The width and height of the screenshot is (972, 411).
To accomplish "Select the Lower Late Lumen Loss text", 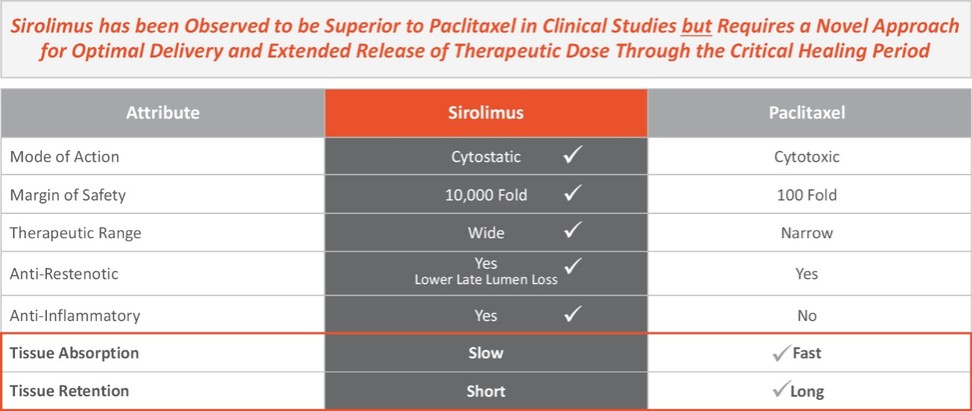I will coord(486,280).
